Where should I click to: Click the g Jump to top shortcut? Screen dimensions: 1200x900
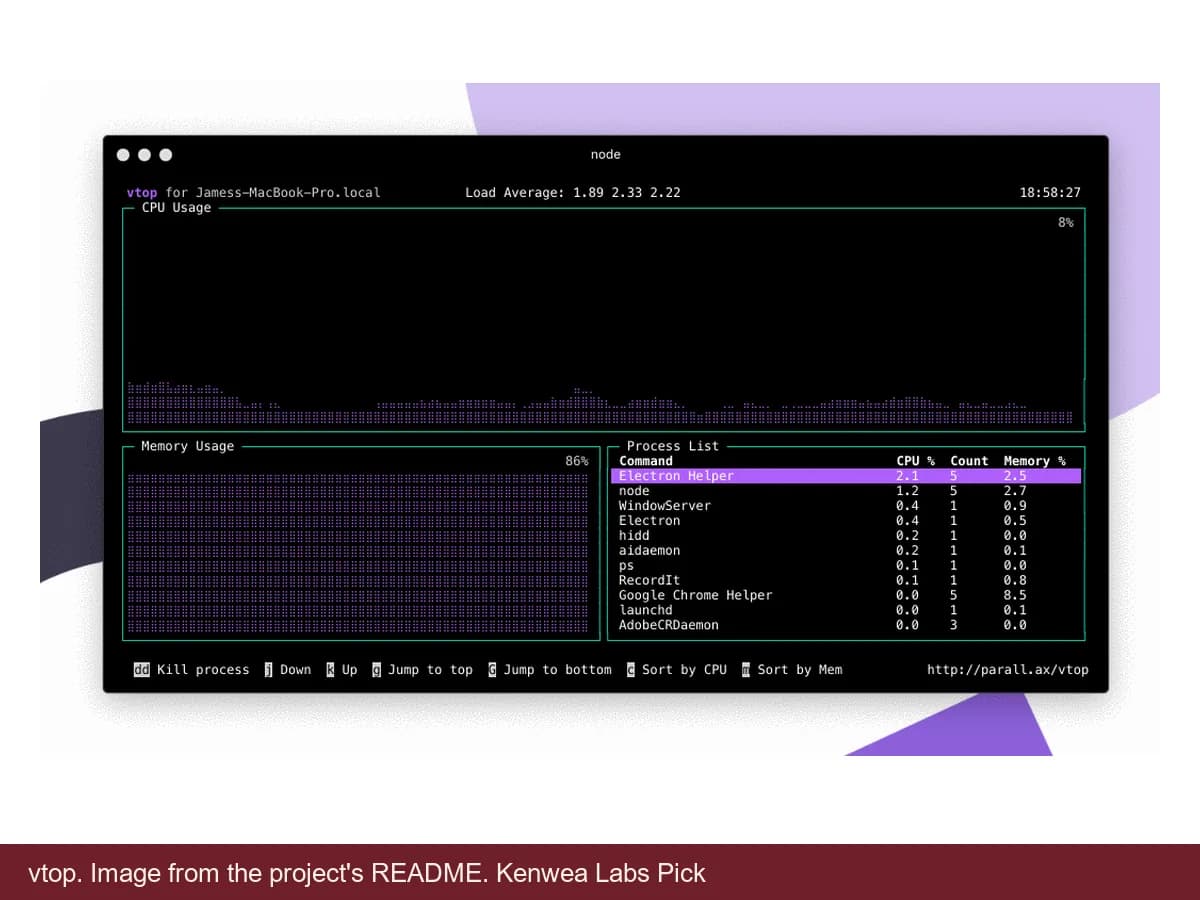click(422, 670)
